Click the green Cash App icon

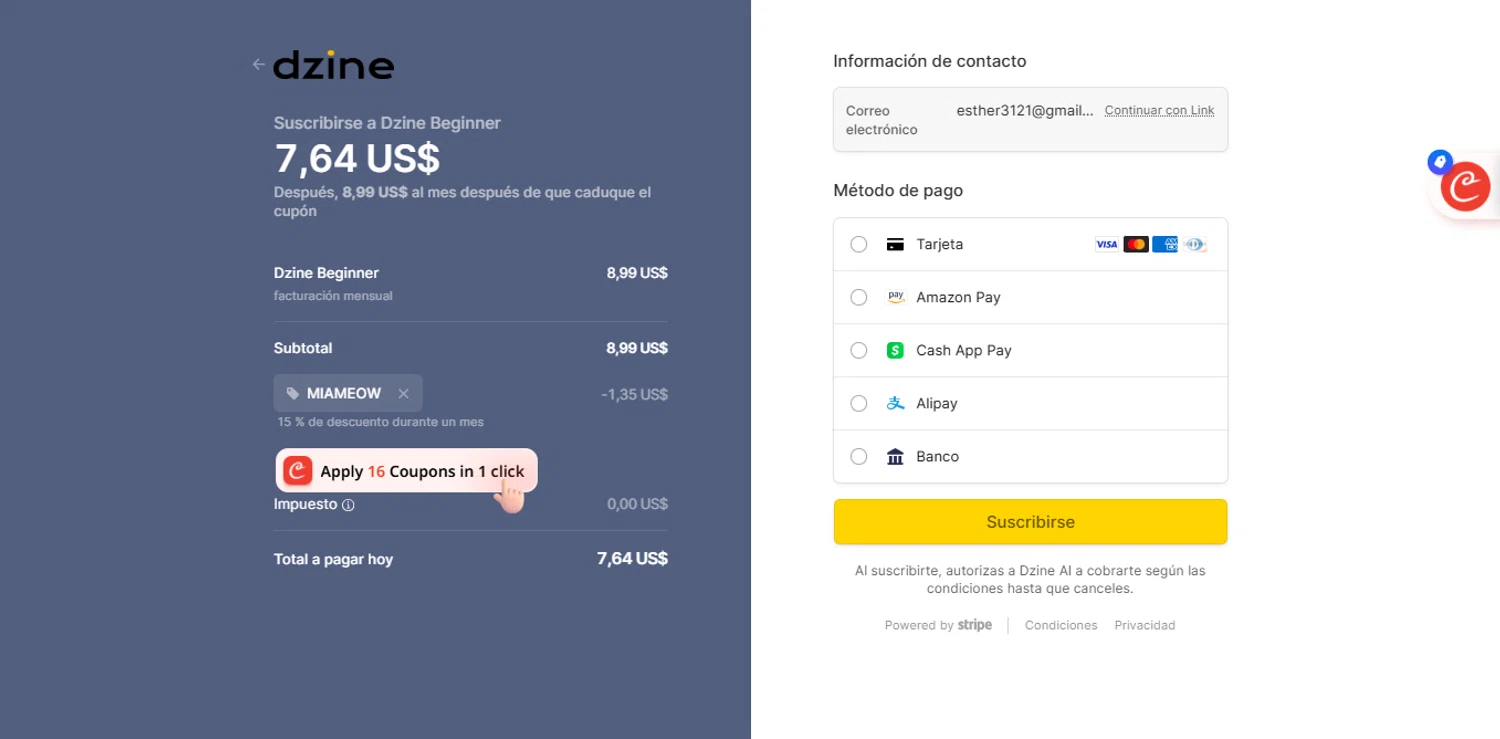click(x=896, y=350)
